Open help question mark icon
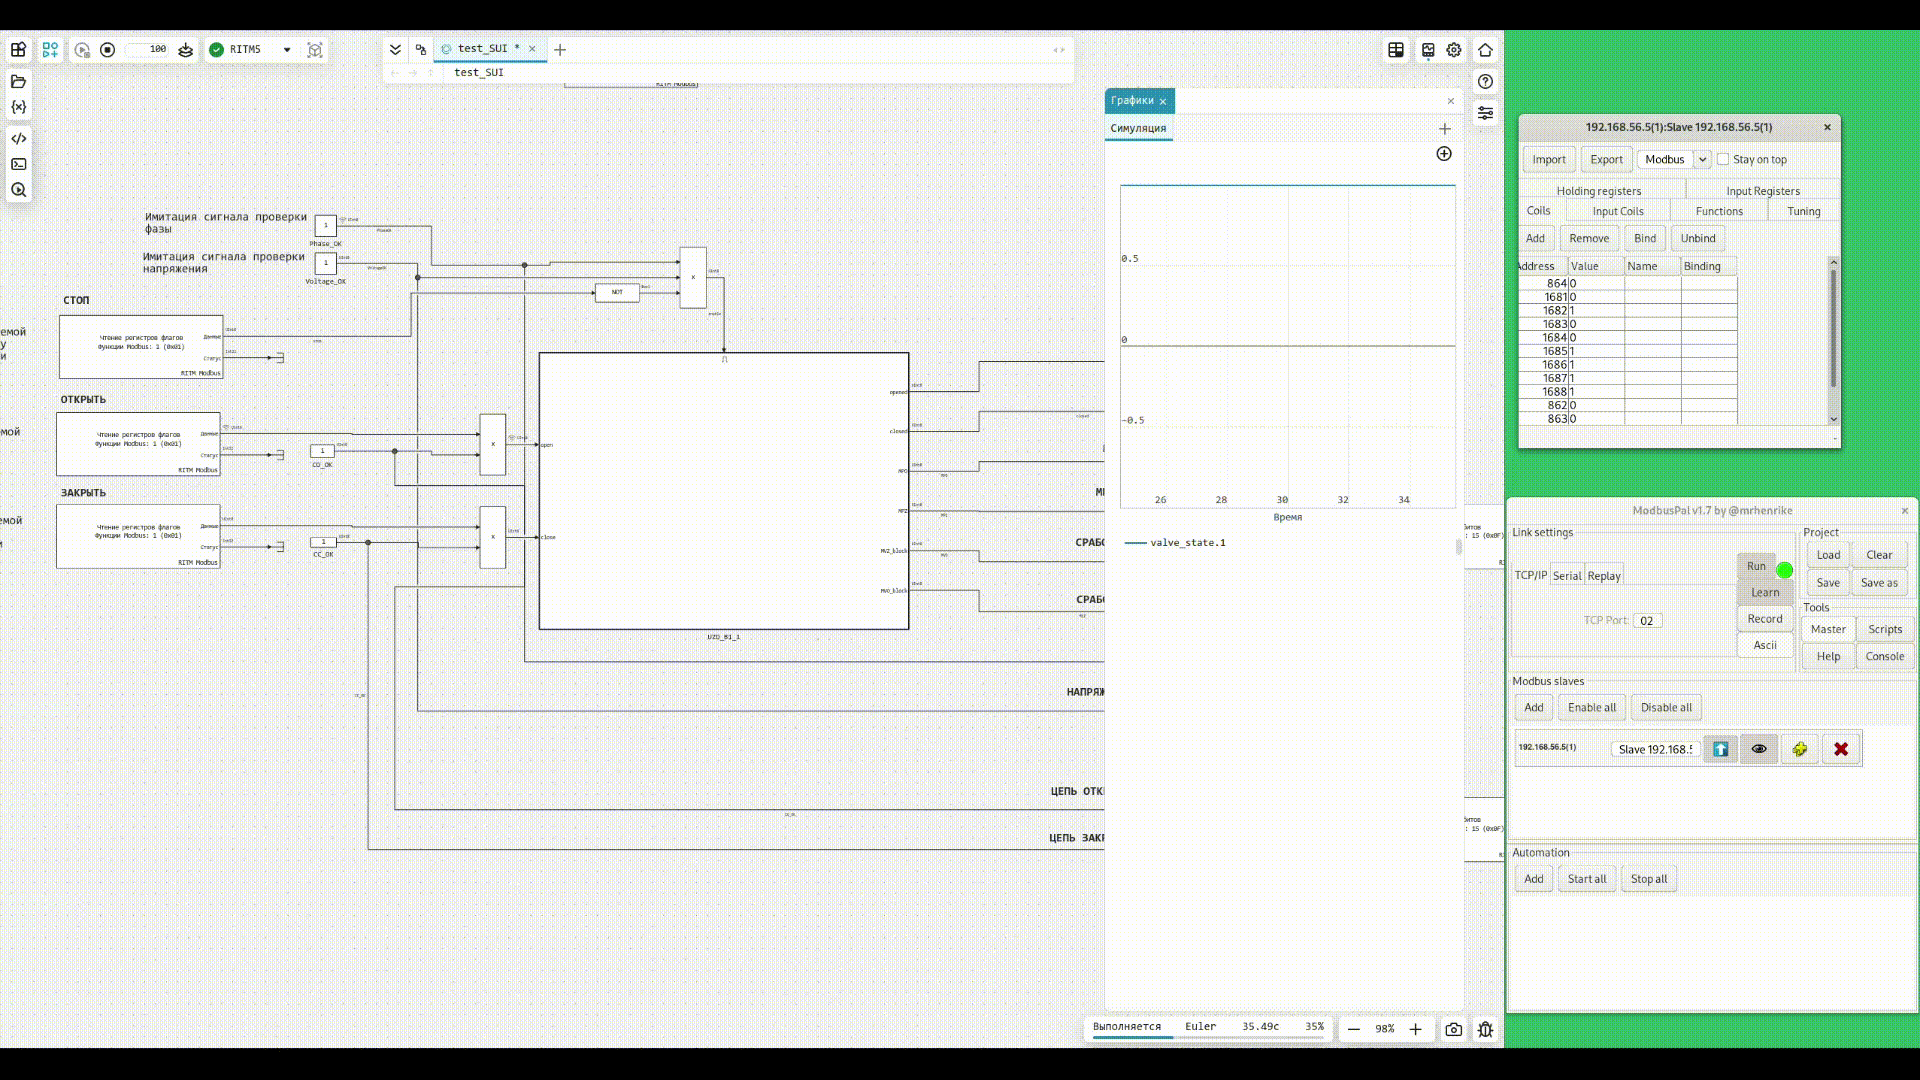The width and height of the screenshot is (1920, 1080). pyautogui.click(x=1485, y=81)
